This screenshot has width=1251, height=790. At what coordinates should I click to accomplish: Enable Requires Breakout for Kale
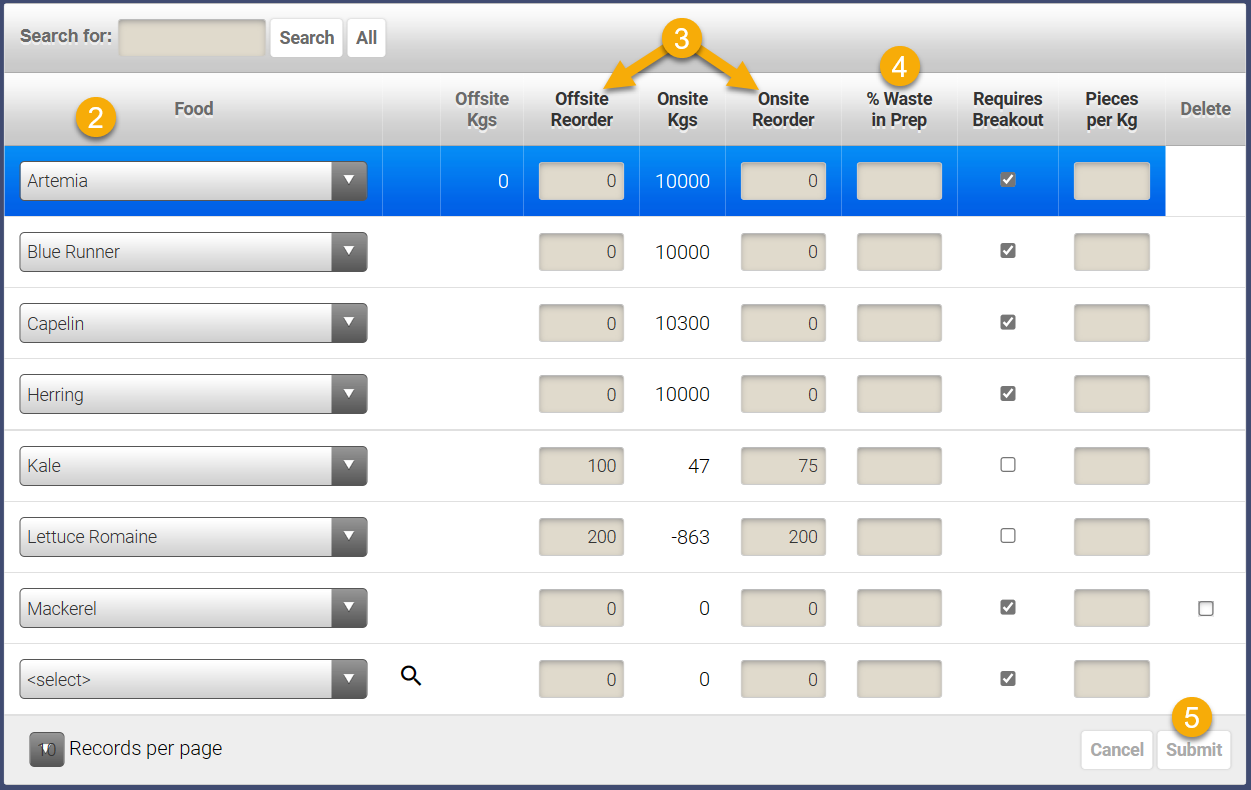tap(1008, 465)
